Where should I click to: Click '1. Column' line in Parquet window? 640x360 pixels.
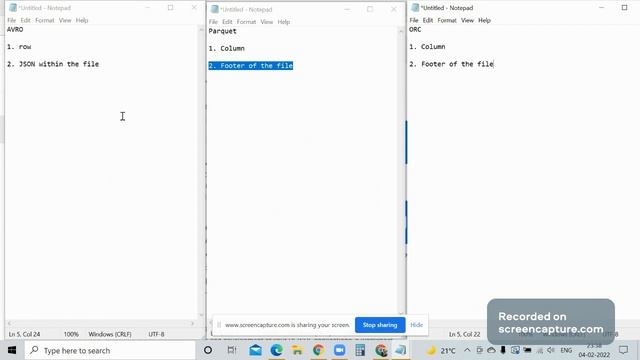click(227, 49)
